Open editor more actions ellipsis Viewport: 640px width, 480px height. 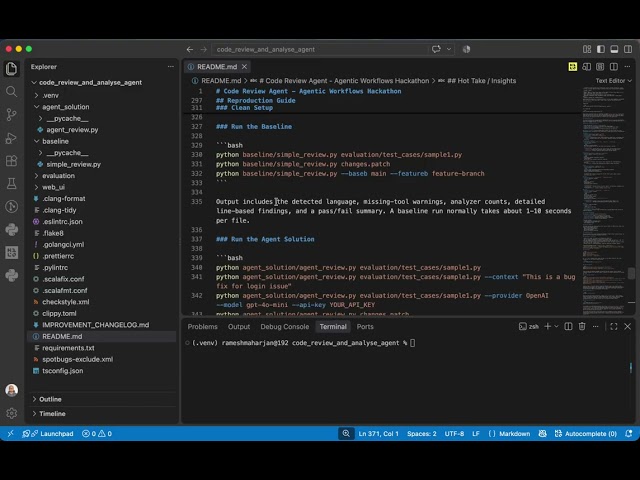click(x=627, y=67)
